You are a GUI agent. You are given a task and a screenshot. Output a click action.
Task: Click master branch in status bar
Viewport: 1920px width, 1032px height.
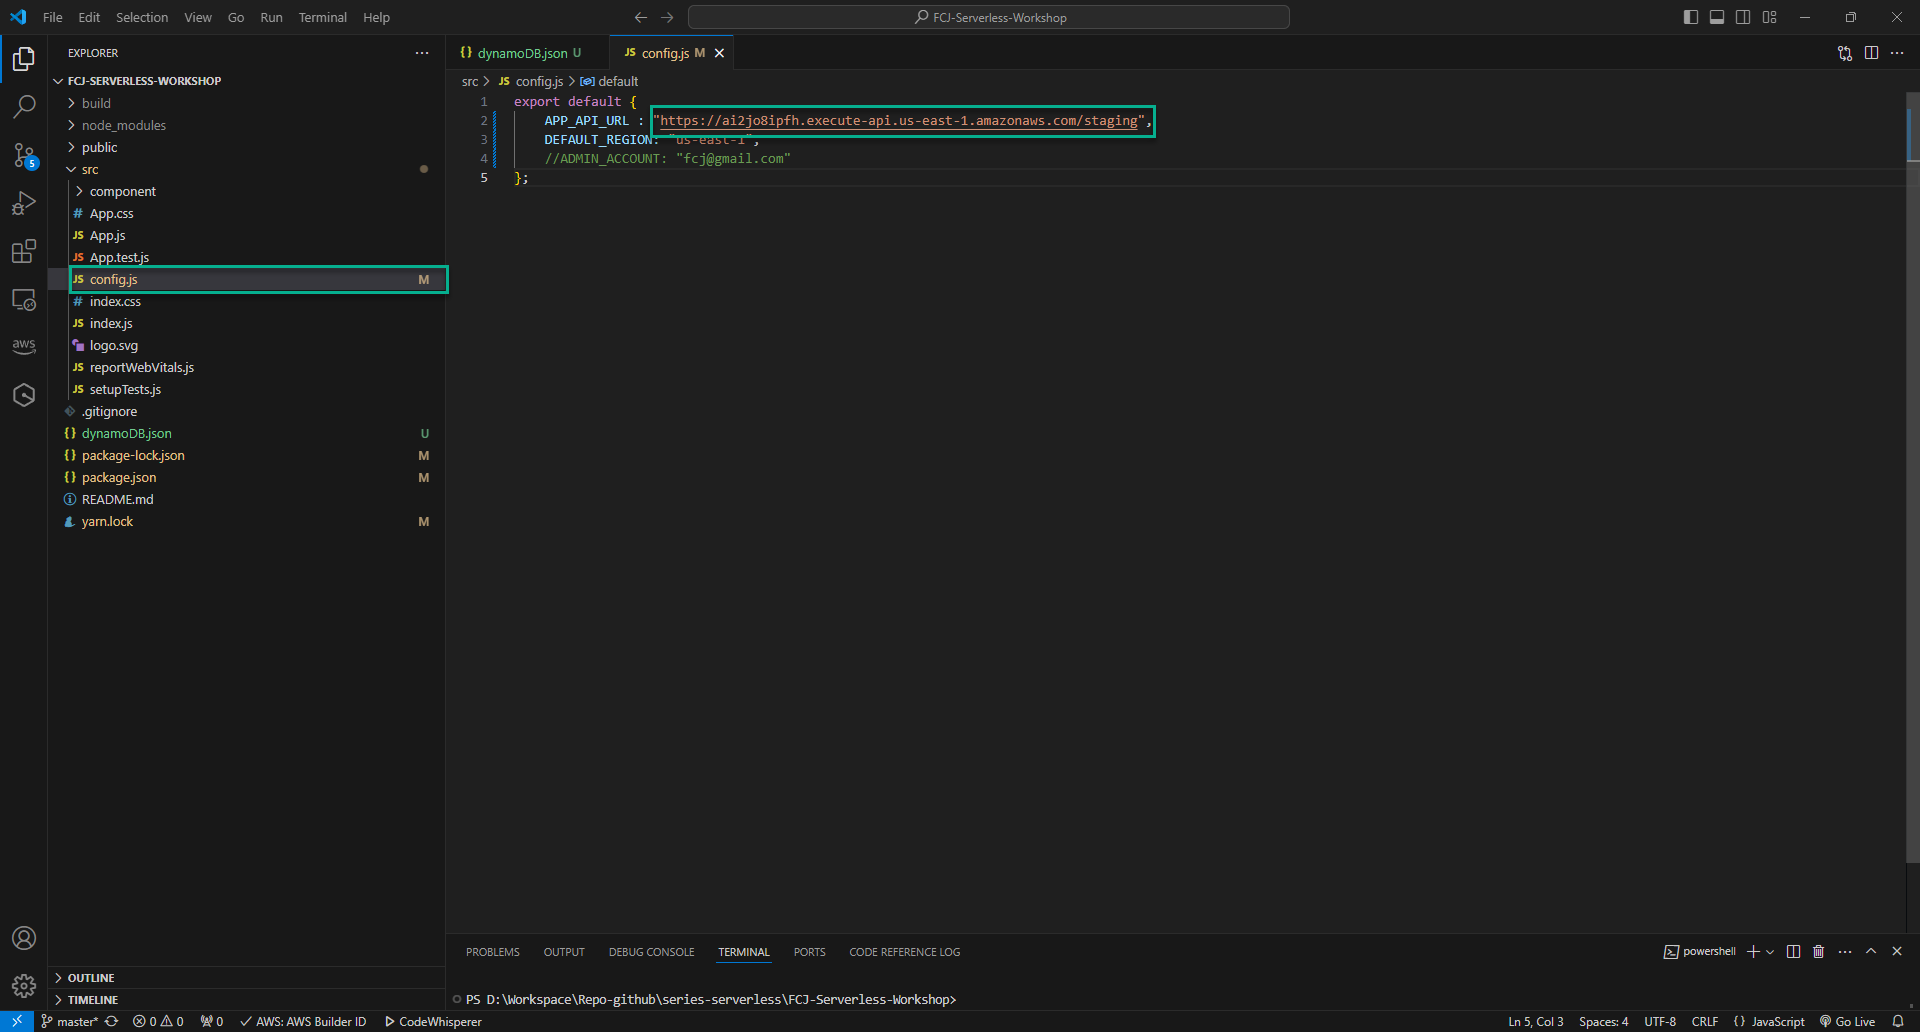pos(69,1021)
